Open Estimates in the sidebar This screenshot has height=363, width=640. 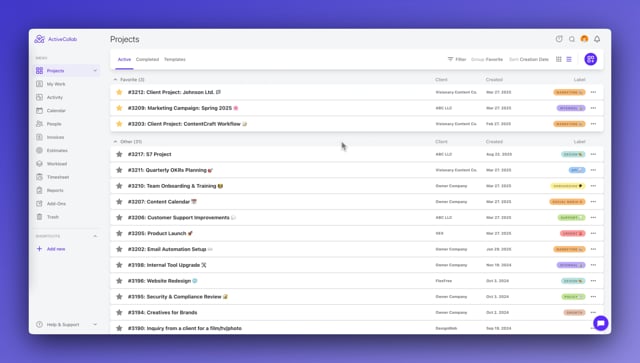pyautogui.click(x=57, y=150)
